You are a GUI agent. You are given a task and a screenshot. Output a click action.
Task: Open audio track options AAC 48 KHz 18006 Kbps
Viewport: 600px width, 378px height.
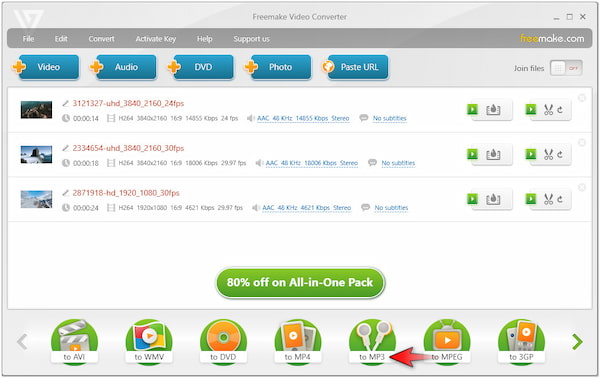[x=312, y=163]
